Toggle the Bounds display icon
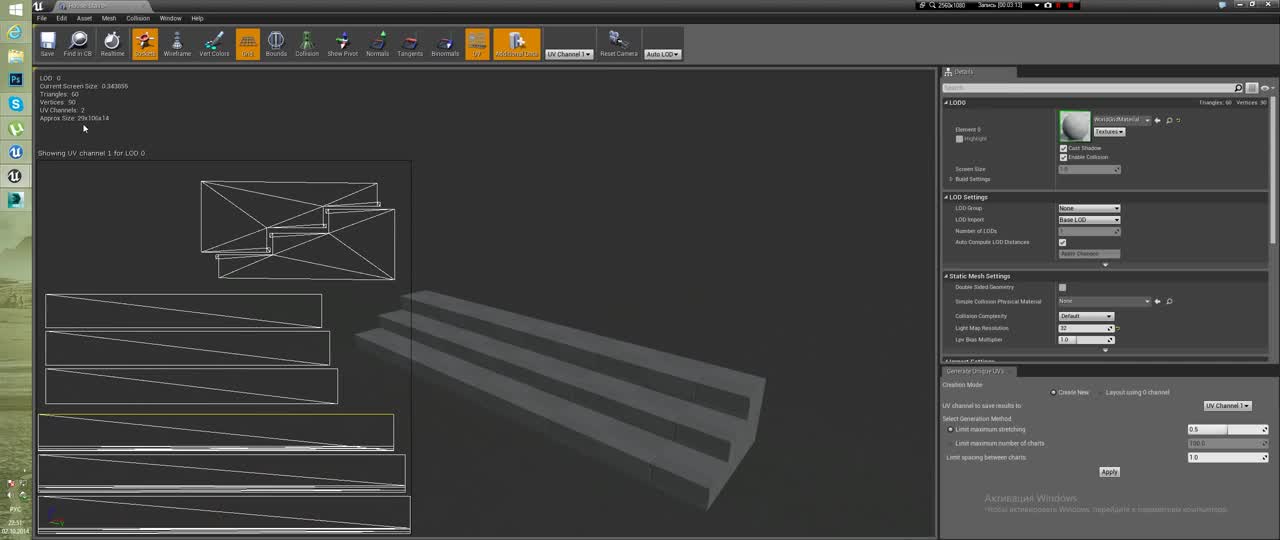This screenshot has width=1280, height=540. point(276,43)
